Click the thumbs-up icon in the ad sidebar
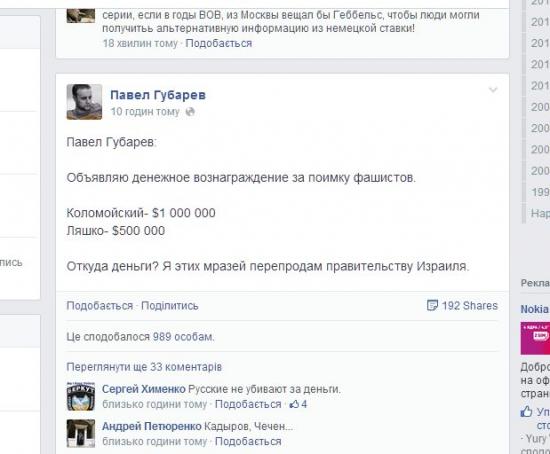550x454 pixels. pos(526,411)
